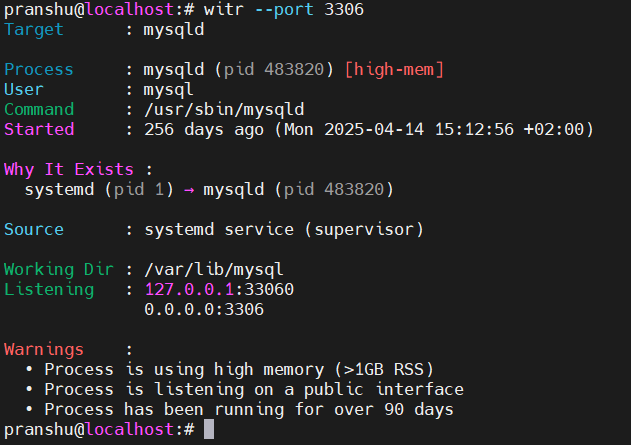Viewport: 631px width, 445px height.
Task: Click the terminal cursor block at the last prompt
Action: [208, 430]
